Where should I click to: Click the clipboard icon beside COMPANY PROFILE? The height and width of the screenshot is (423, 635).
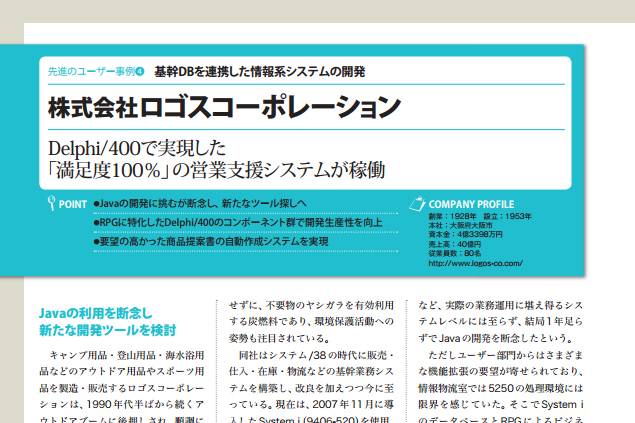click(x=417, y=204)
